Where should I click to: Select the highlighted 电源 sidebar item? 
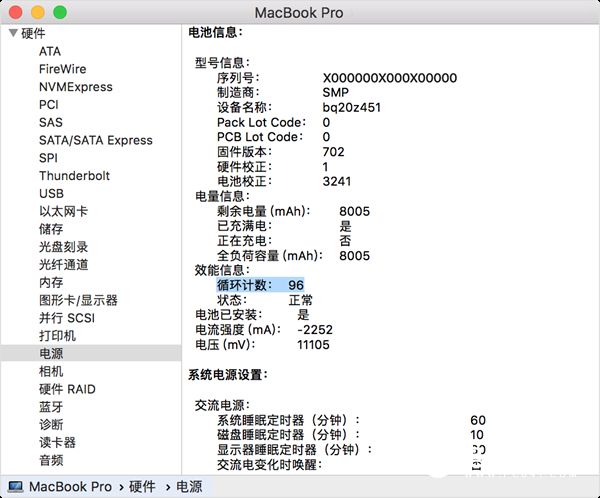(x=51, y=354)
